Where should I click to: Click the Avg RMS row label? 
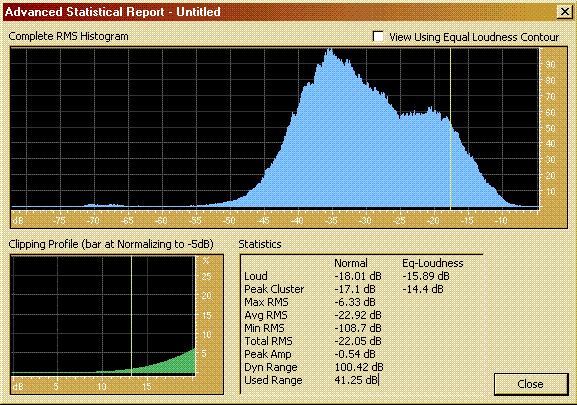click(266, 315)
